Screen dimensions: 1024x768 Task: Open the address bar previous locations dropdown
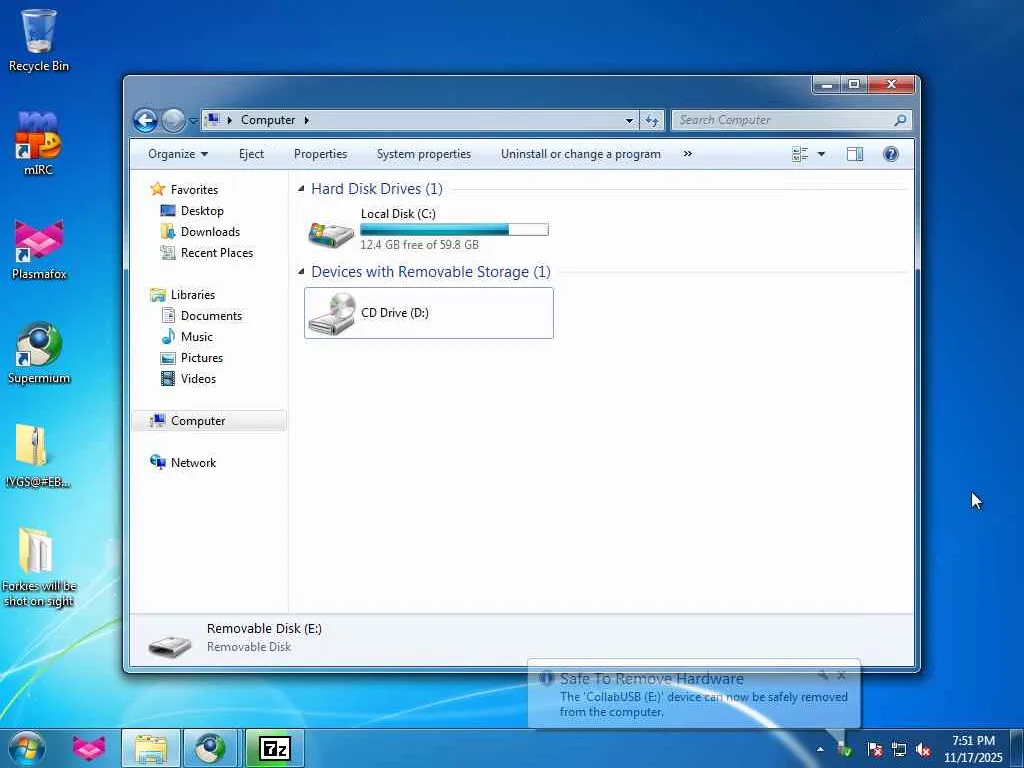click(x=629, y=120)
